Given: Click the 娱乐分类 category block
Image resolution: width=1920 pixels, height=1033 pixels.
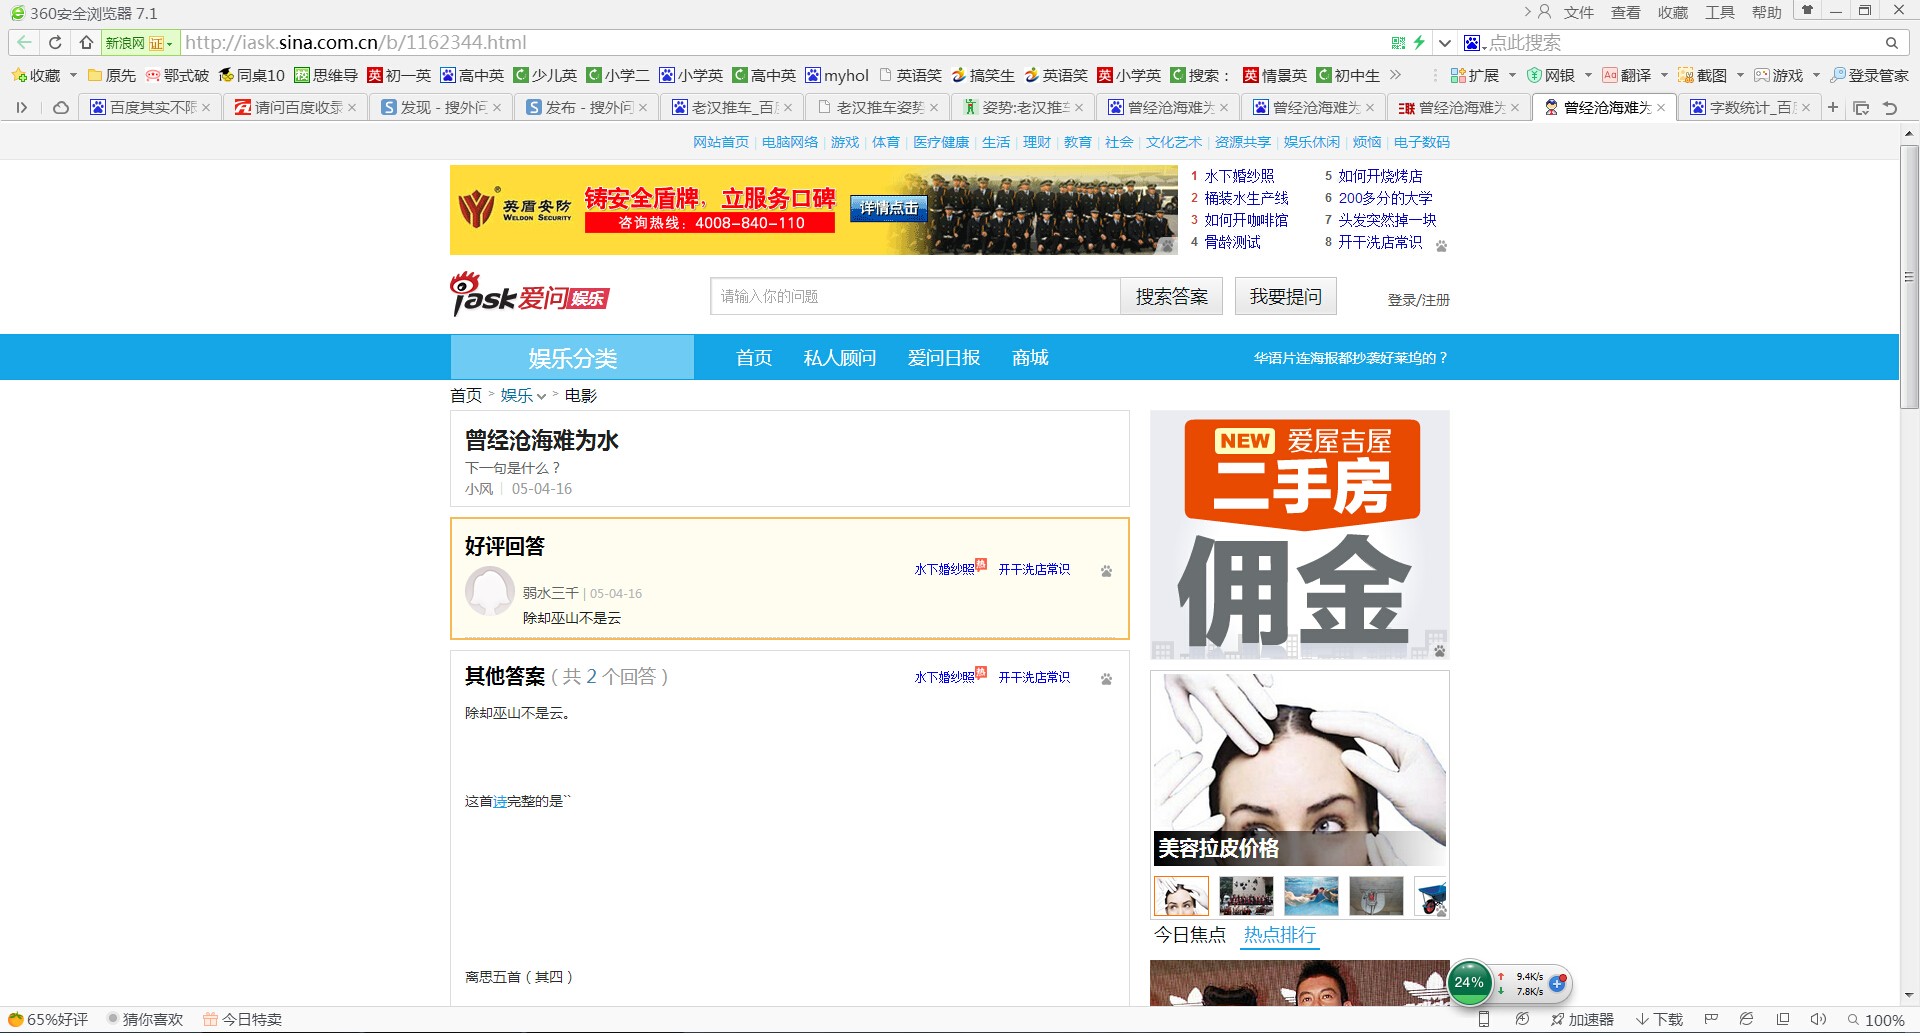Looking at the screenshot, I should click(x=572, y=358).
